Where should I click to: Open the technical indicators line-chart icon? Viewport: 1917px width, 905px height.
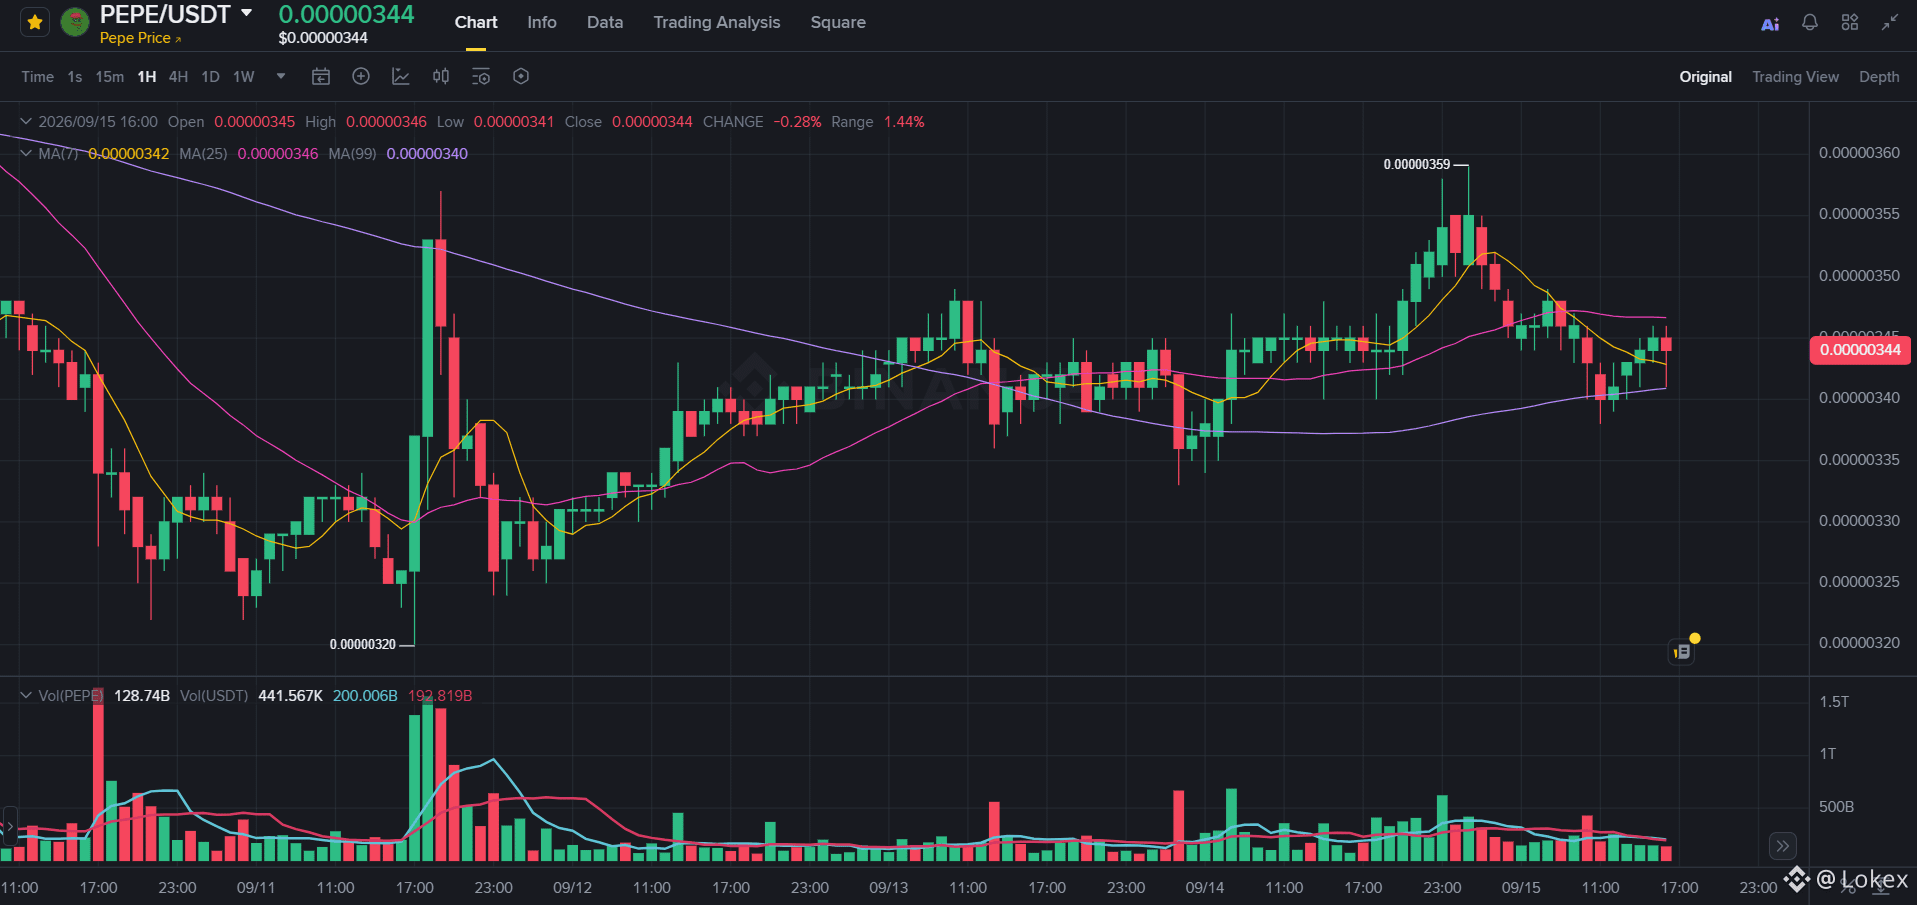tap(401, 76)
